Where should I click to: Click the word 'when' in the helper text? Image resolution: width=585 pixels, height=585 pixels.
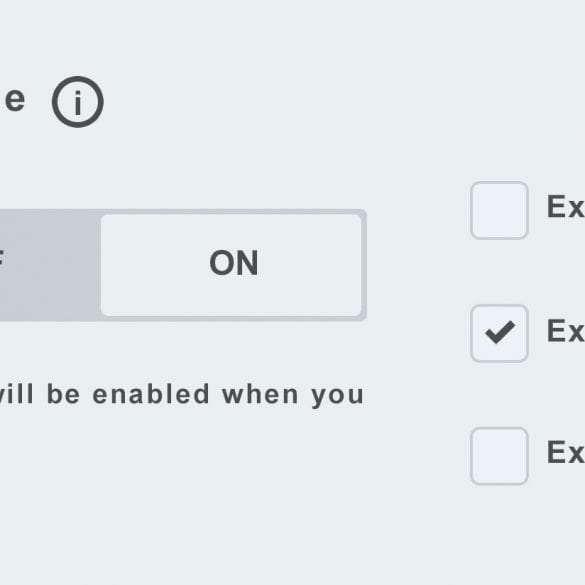click(260, 394)
